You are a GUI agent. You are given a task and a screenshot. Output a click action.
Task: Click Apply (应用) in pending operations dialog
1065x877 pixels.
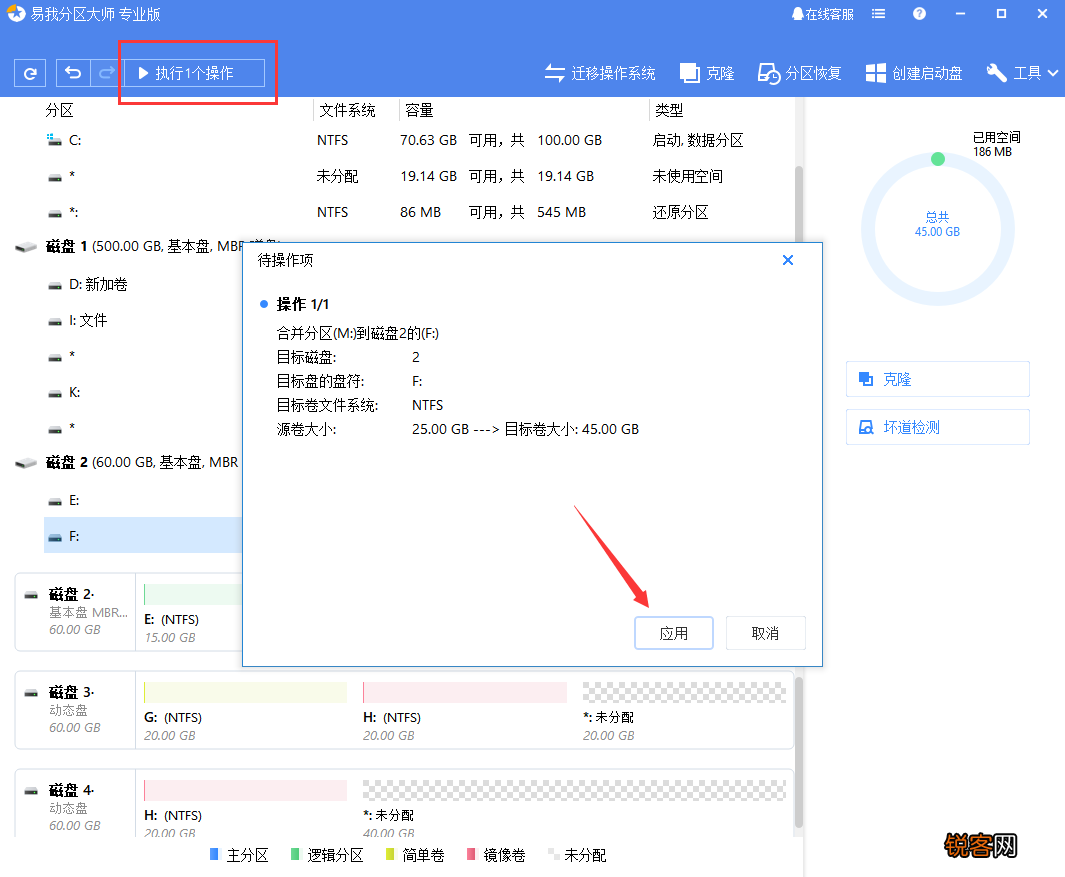[x=674, y=633]
